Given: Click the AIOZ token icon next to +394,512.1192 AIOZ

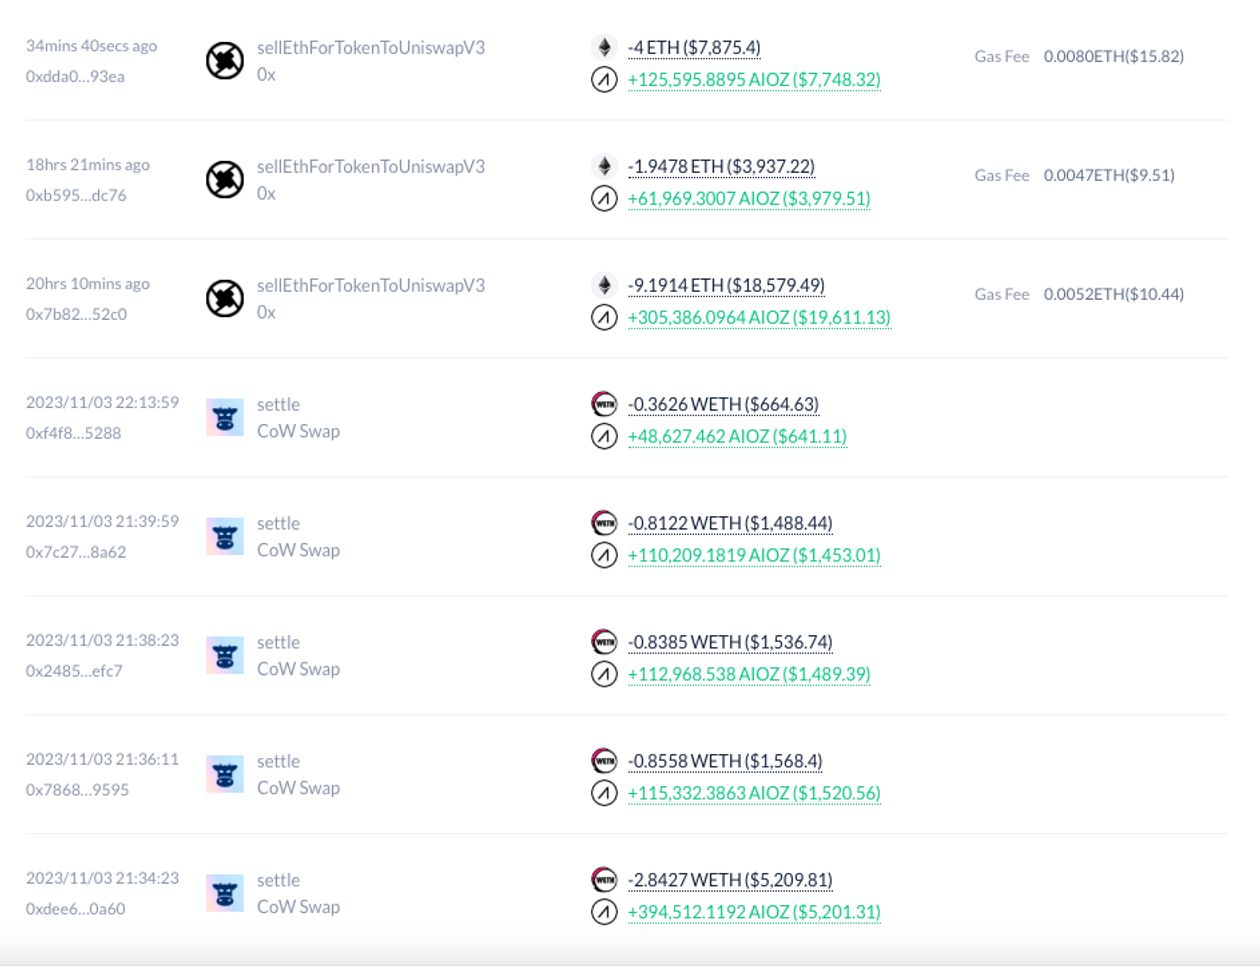Looking at the screenshot, I should (604, 912).
